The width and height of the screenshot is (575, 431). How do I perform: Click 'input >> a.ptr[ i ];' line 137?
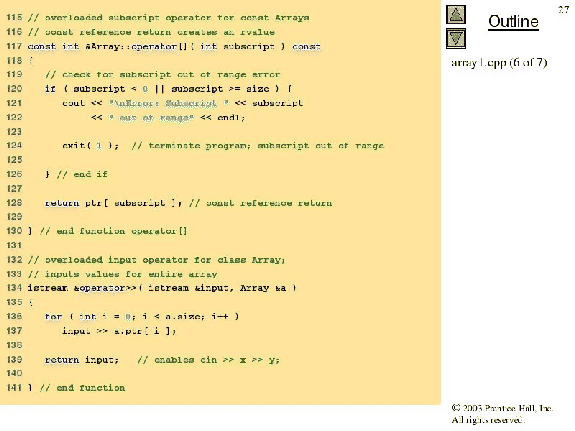(119, 331)
